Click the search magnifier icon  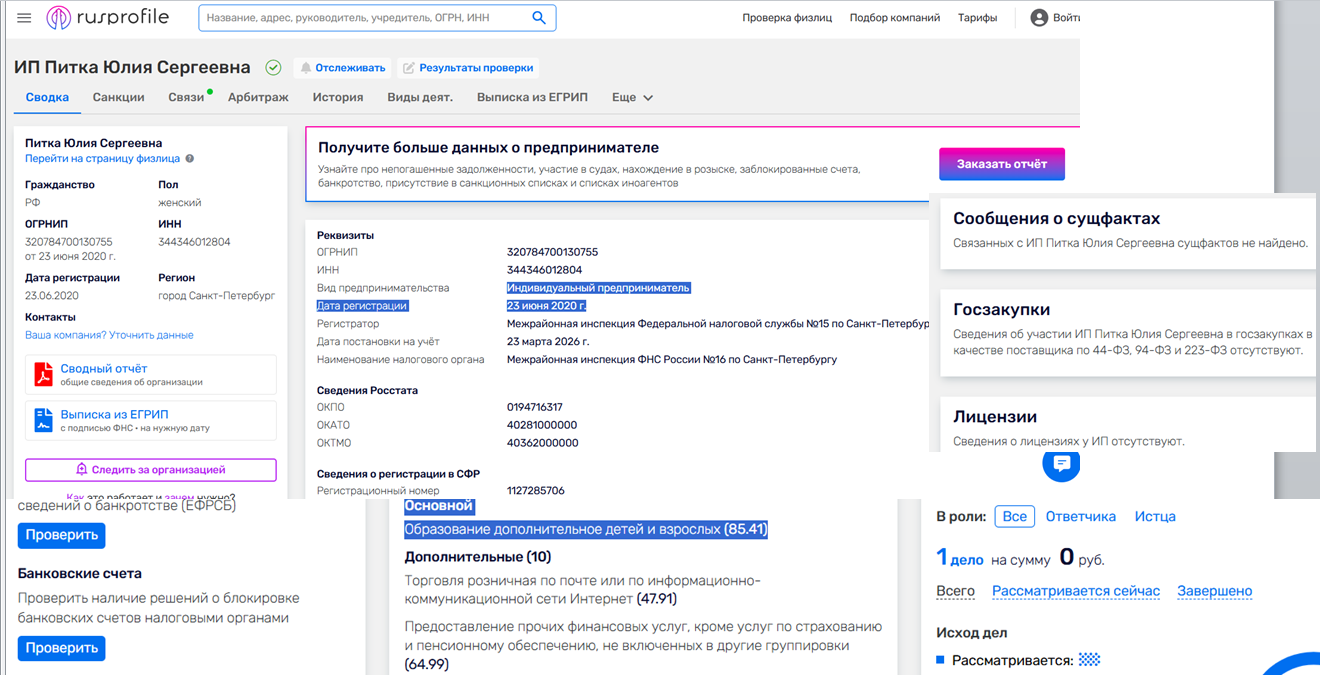539,18
